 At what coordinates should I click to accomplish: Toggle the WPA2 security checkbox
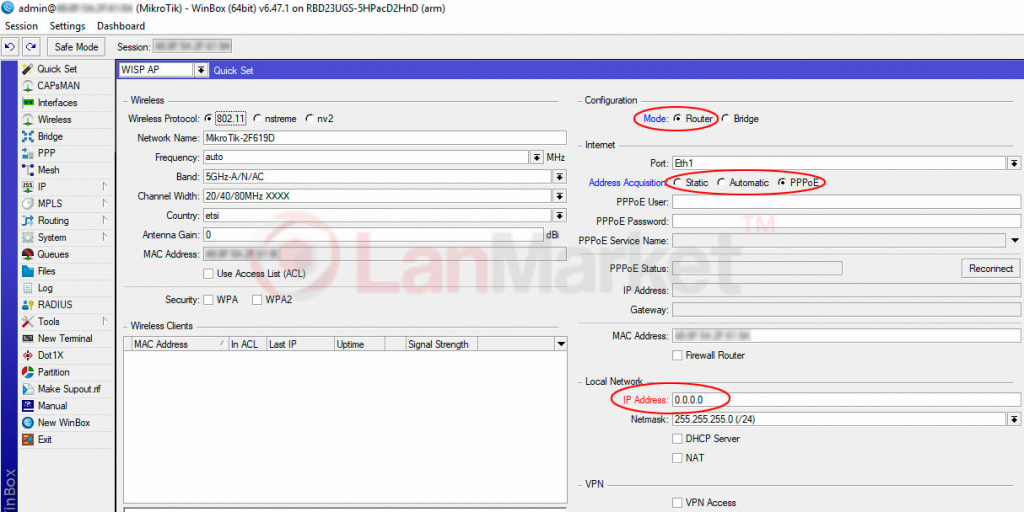[x=257, y=300]
